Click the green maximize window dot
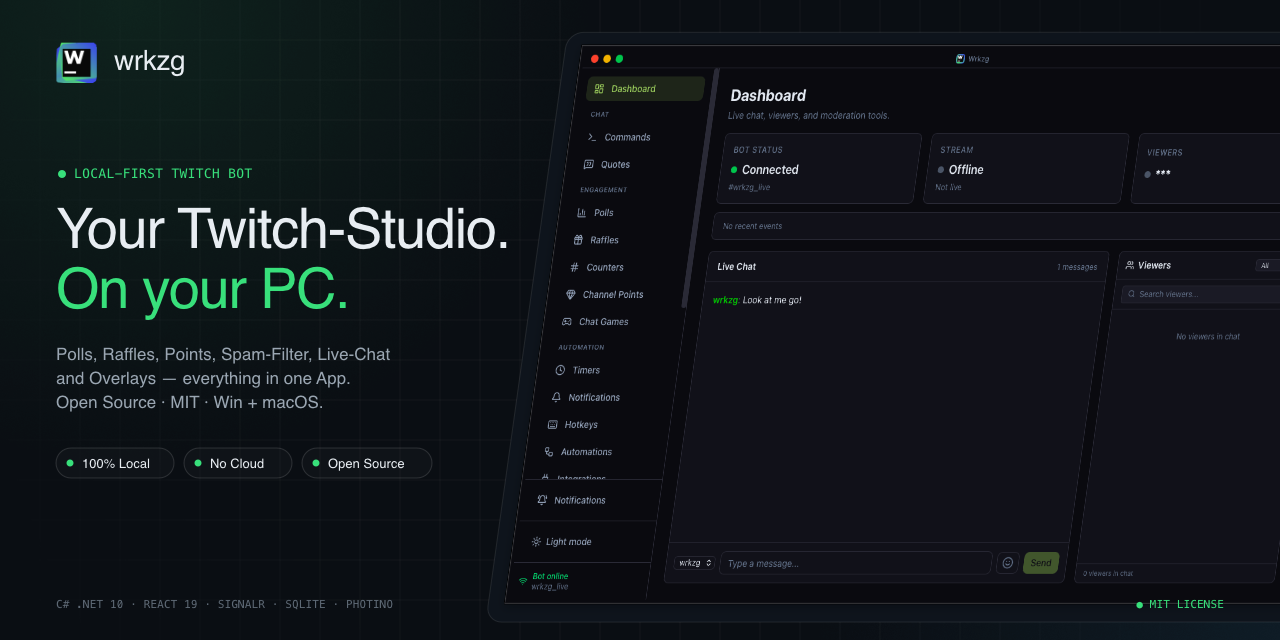 pos(619,58)
